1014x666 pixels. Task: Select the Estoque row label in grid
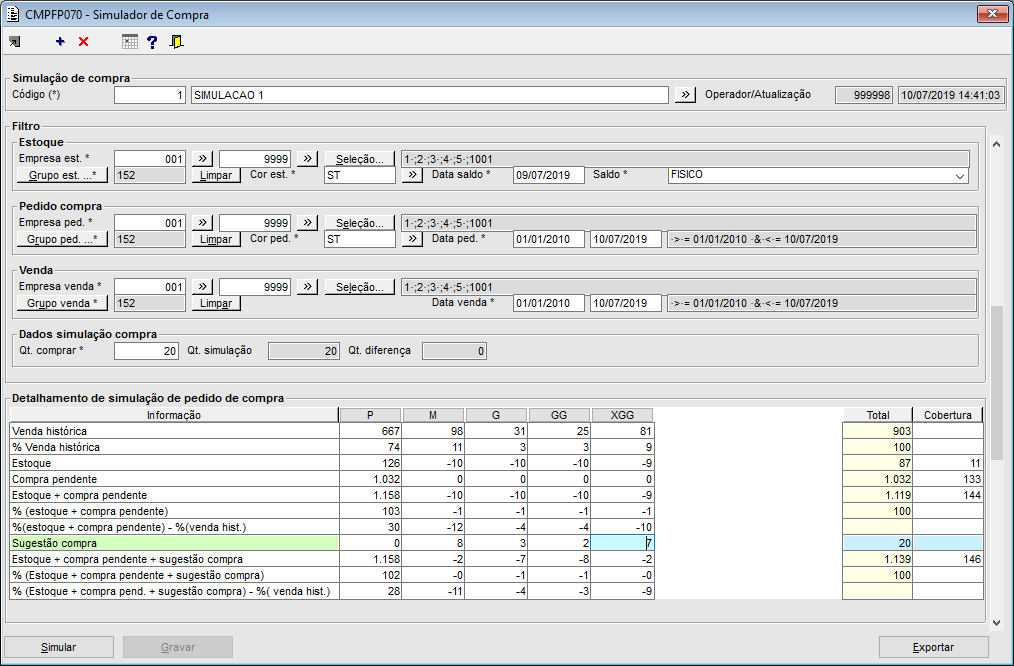coord(175,463)
